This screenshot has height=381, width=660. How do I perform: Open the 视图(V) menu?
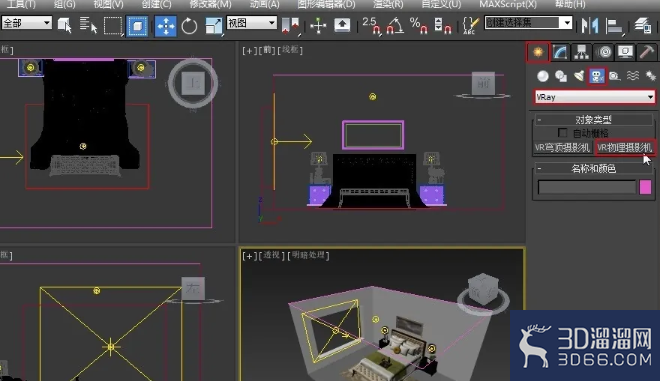pos(108,4)
